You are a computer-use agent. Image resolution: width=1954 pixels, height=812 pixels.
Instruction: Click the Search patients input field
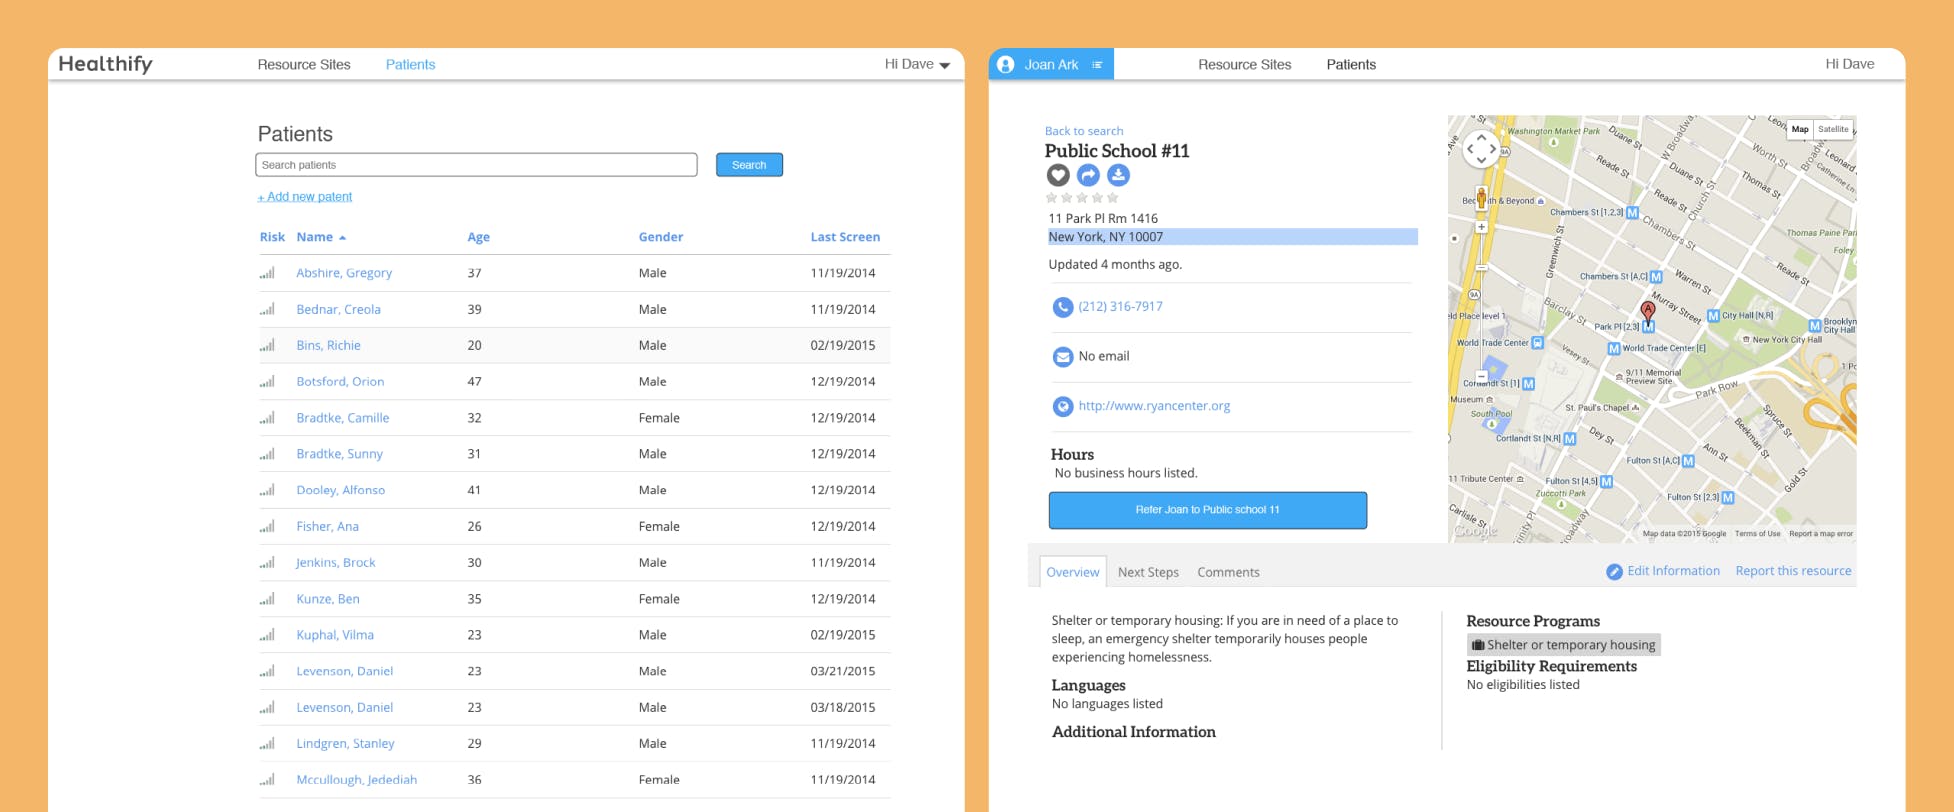point(476,165)
